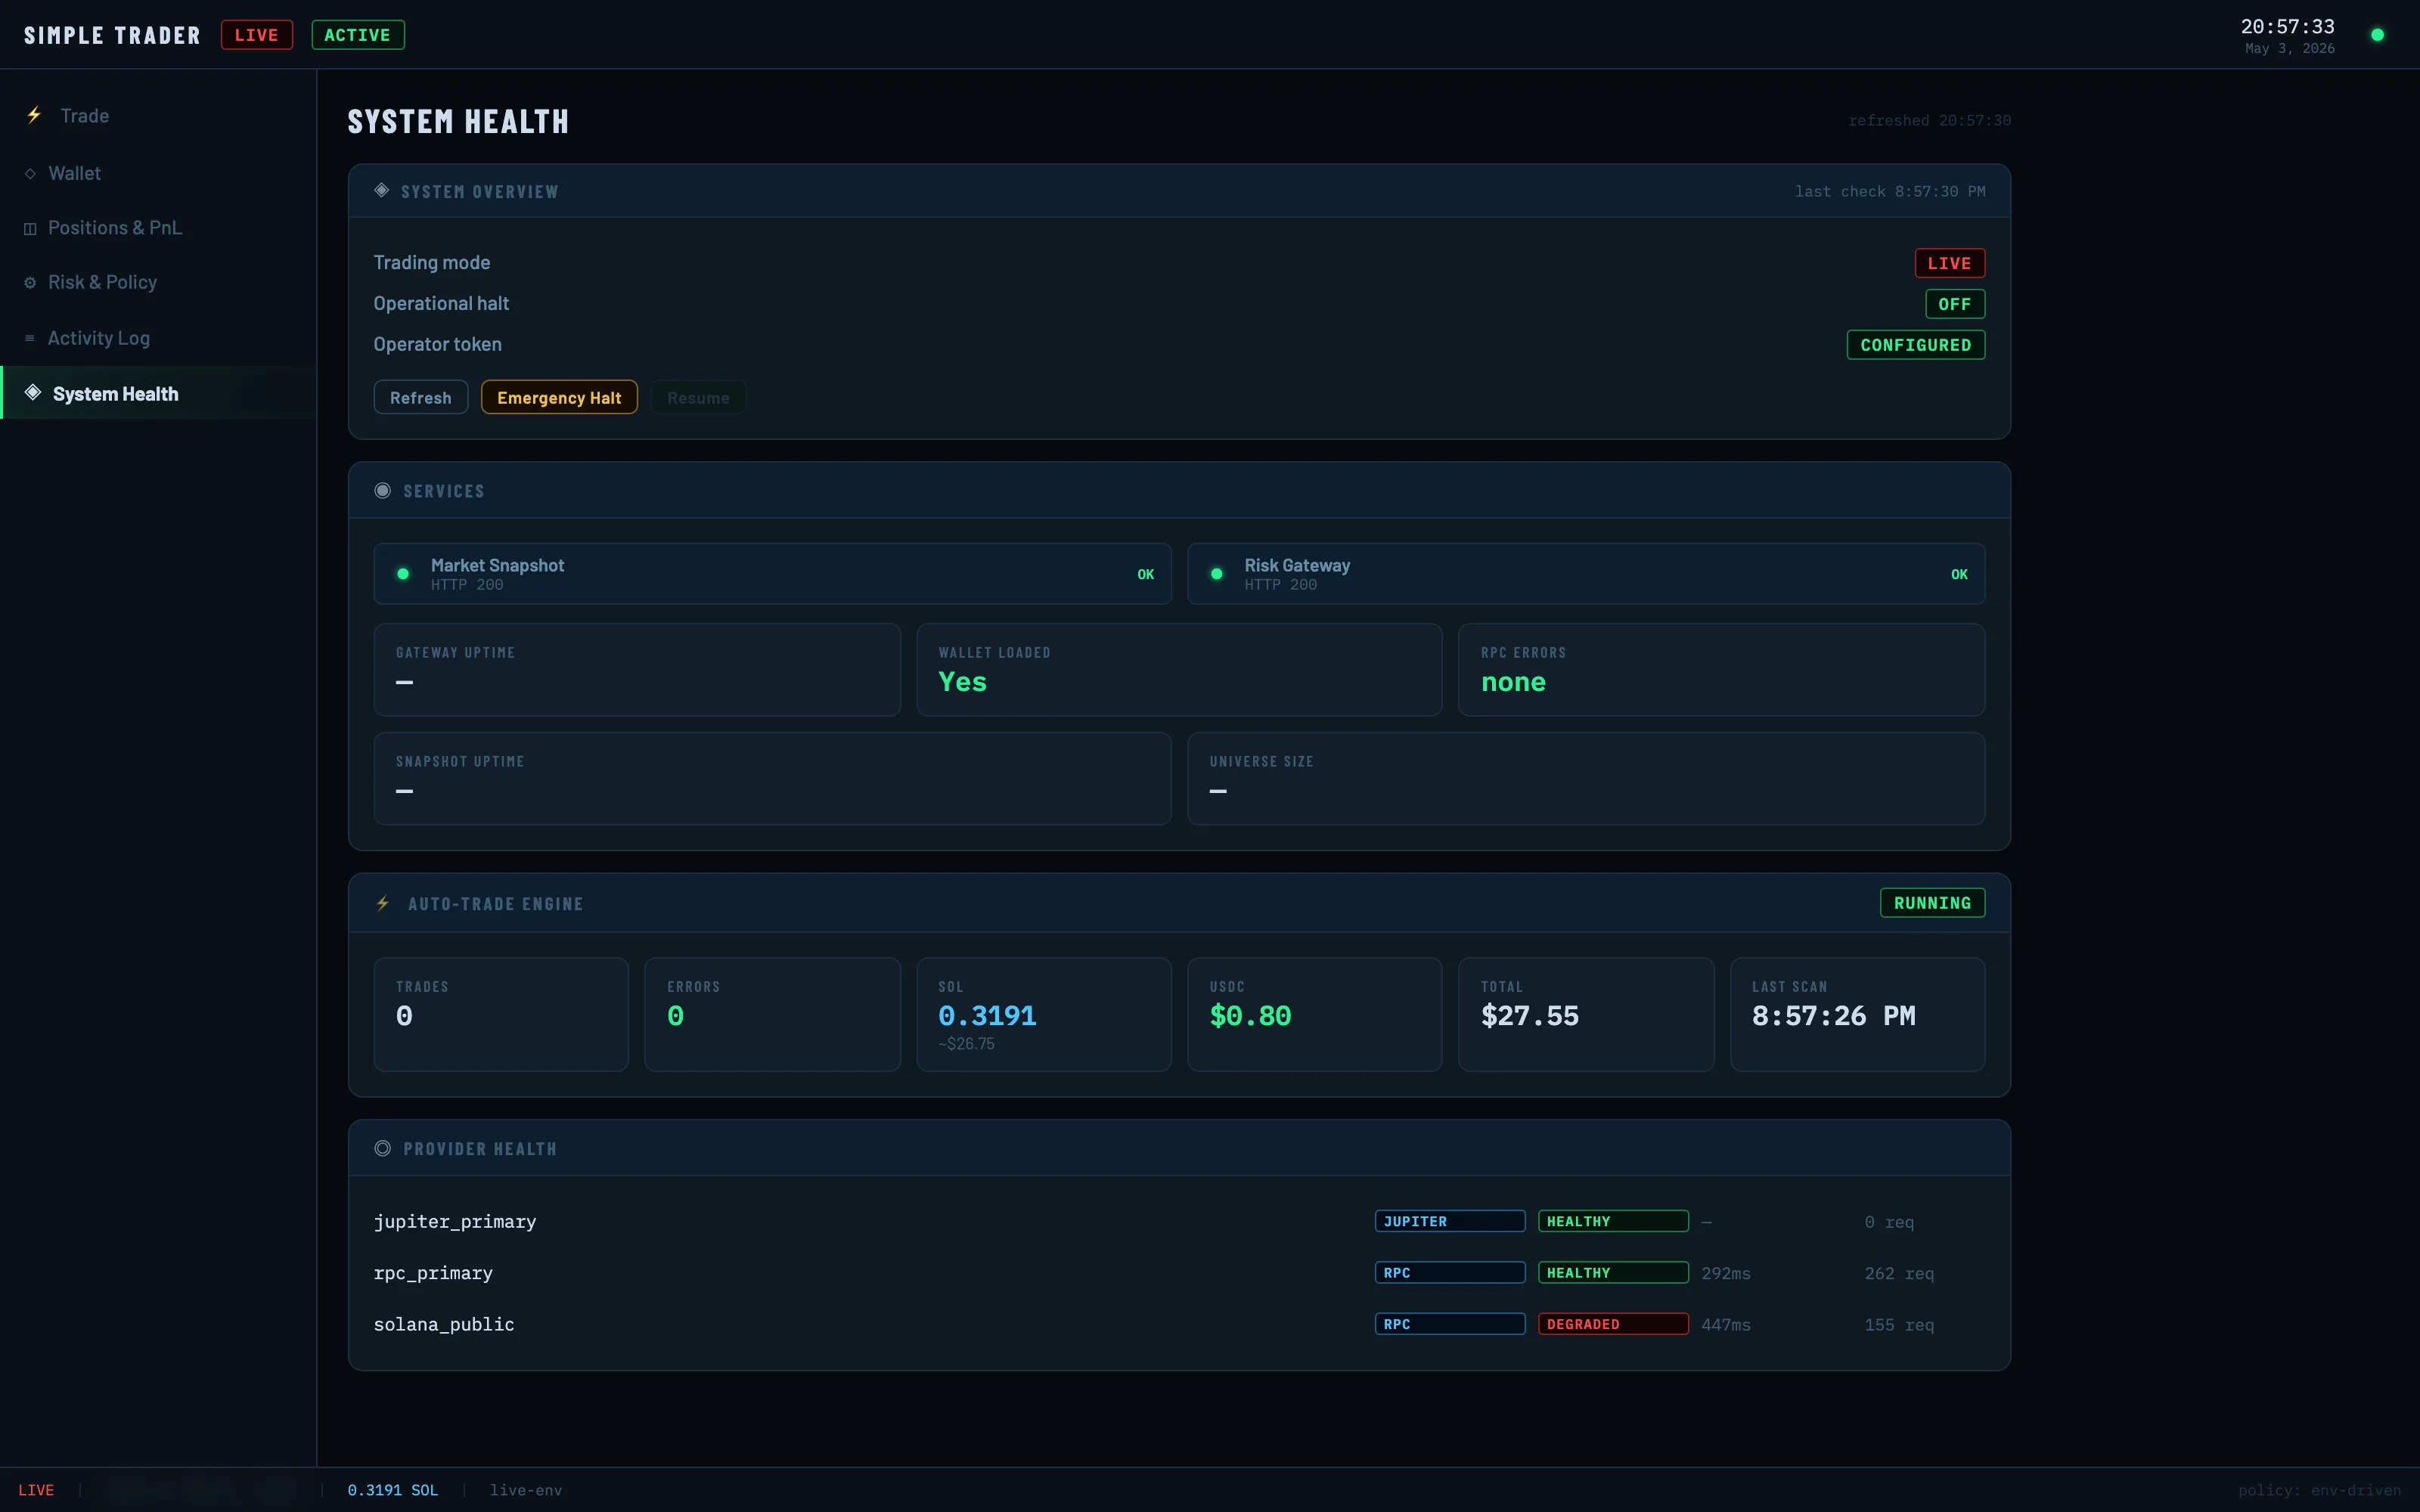Open Risk & Policy section
Viewport: 2420px width, 1512px height.
coord(158,282)
